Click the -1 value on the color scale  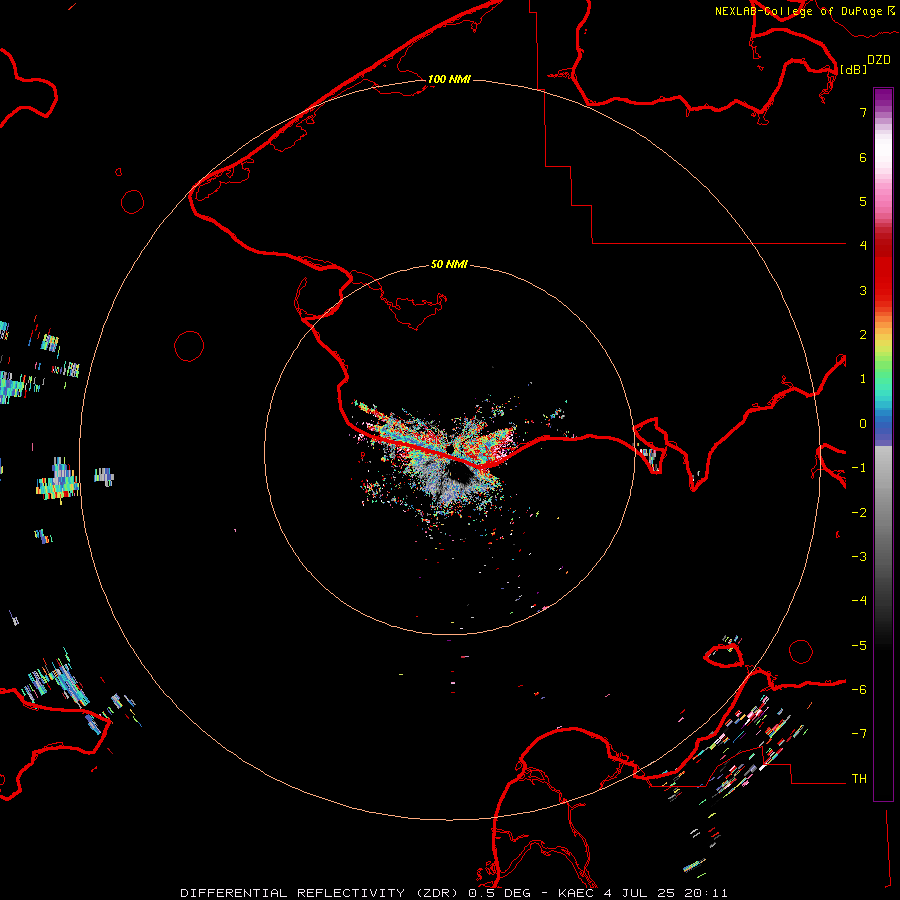tap(859, 468)
